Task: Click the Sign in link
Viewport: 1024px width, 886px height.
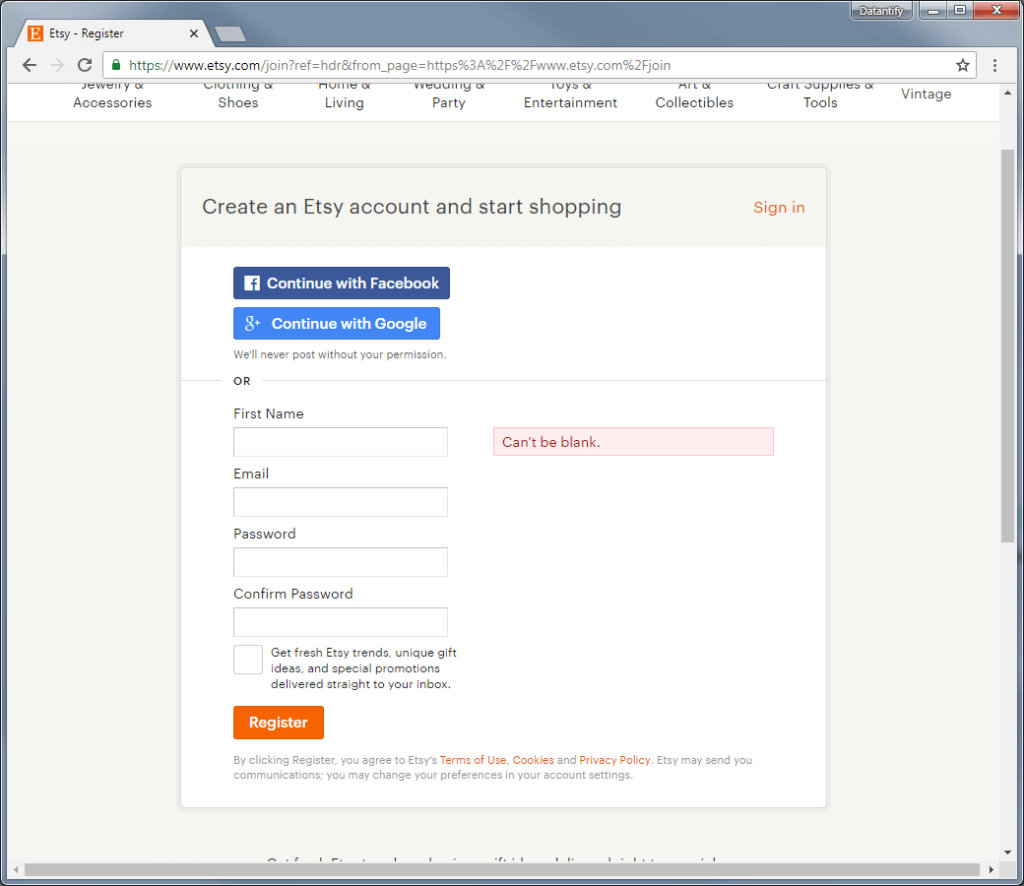Action: click(779, 208)
